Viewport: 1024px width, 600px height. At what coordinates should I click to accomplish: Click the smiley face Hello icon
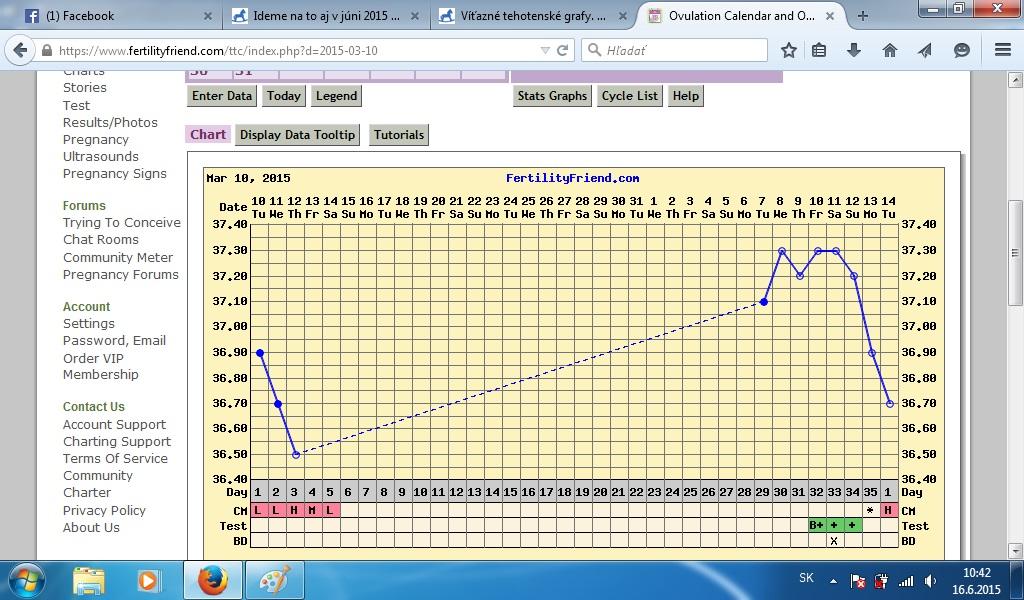tap(961, 50)
